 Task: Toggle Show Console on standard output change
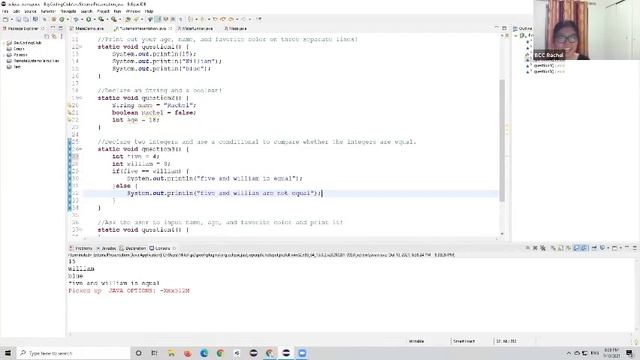(576, 248)
